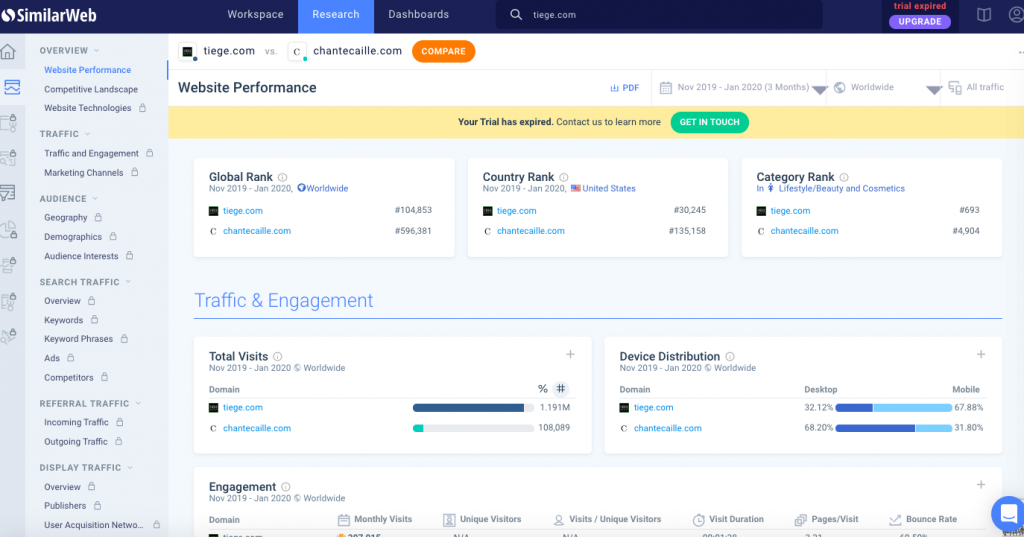1024x537 pixels.
Task: Open the book guide icon in header
Action: pos(984,14)
